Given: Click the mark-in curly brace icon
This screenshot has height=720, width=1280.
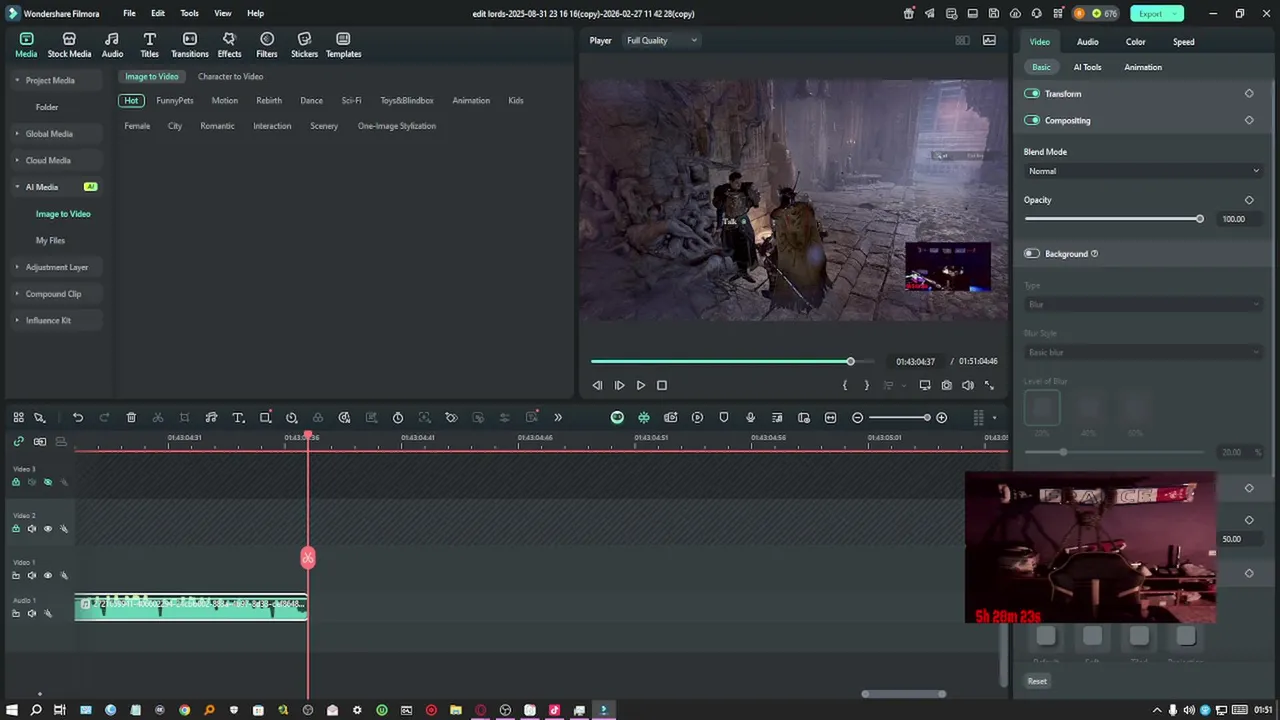Looking at the screenshot, I should click(845, 385).
